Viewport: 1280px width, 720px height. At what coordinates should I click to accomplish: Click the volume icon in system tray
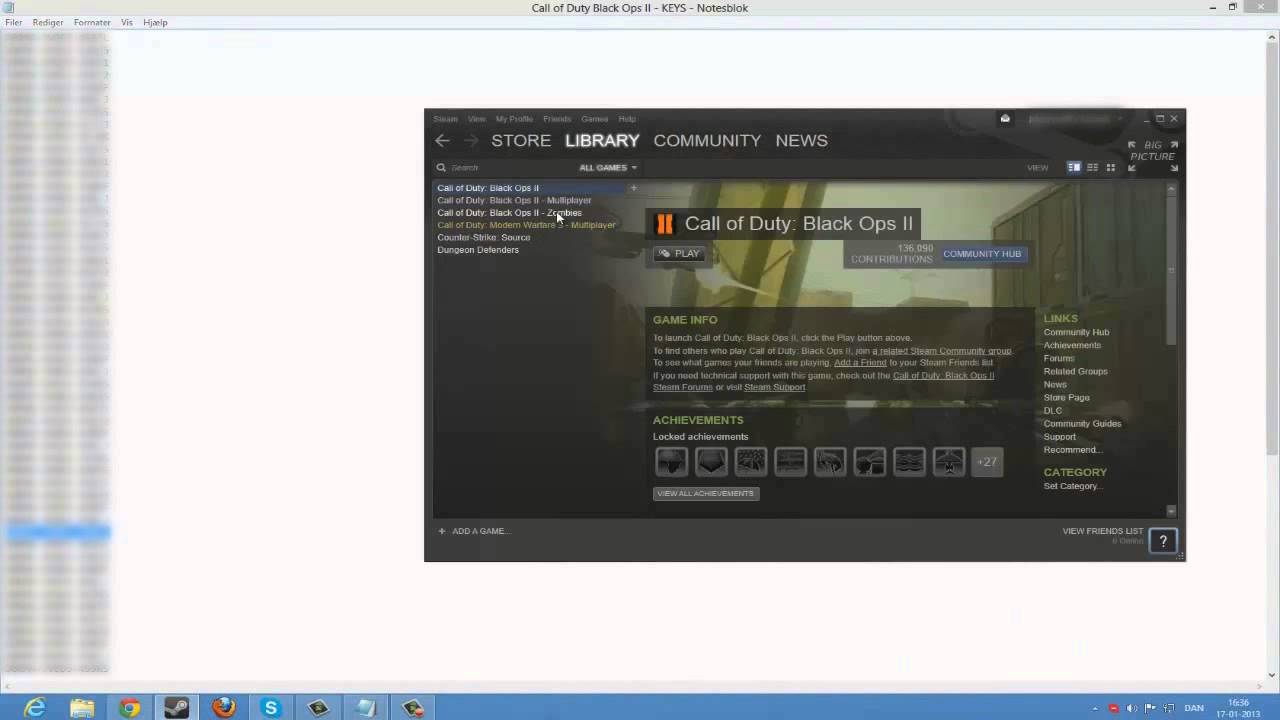1132,708
